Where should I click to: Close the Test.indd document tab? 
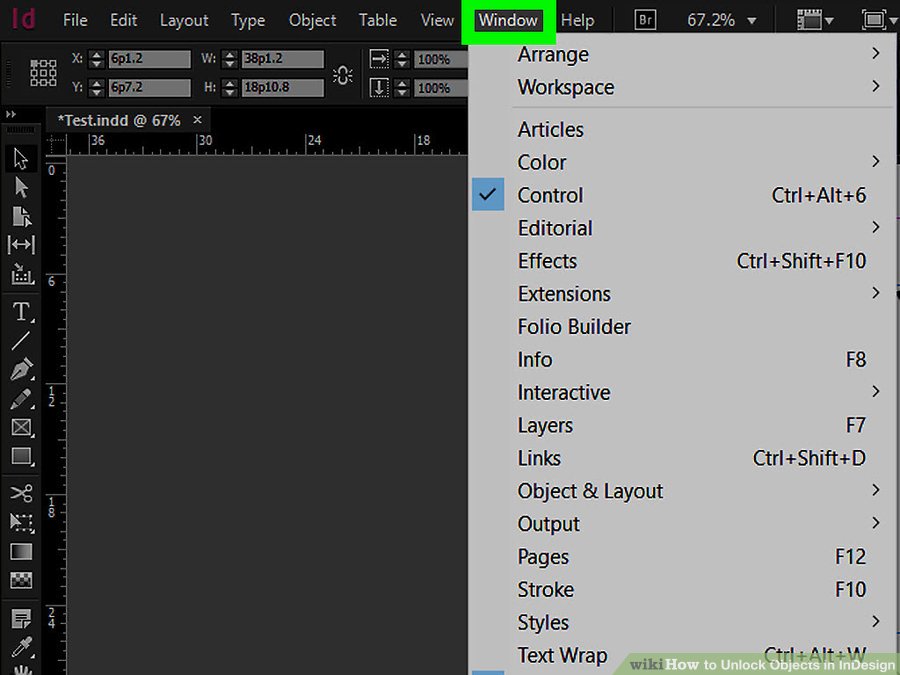197,120
